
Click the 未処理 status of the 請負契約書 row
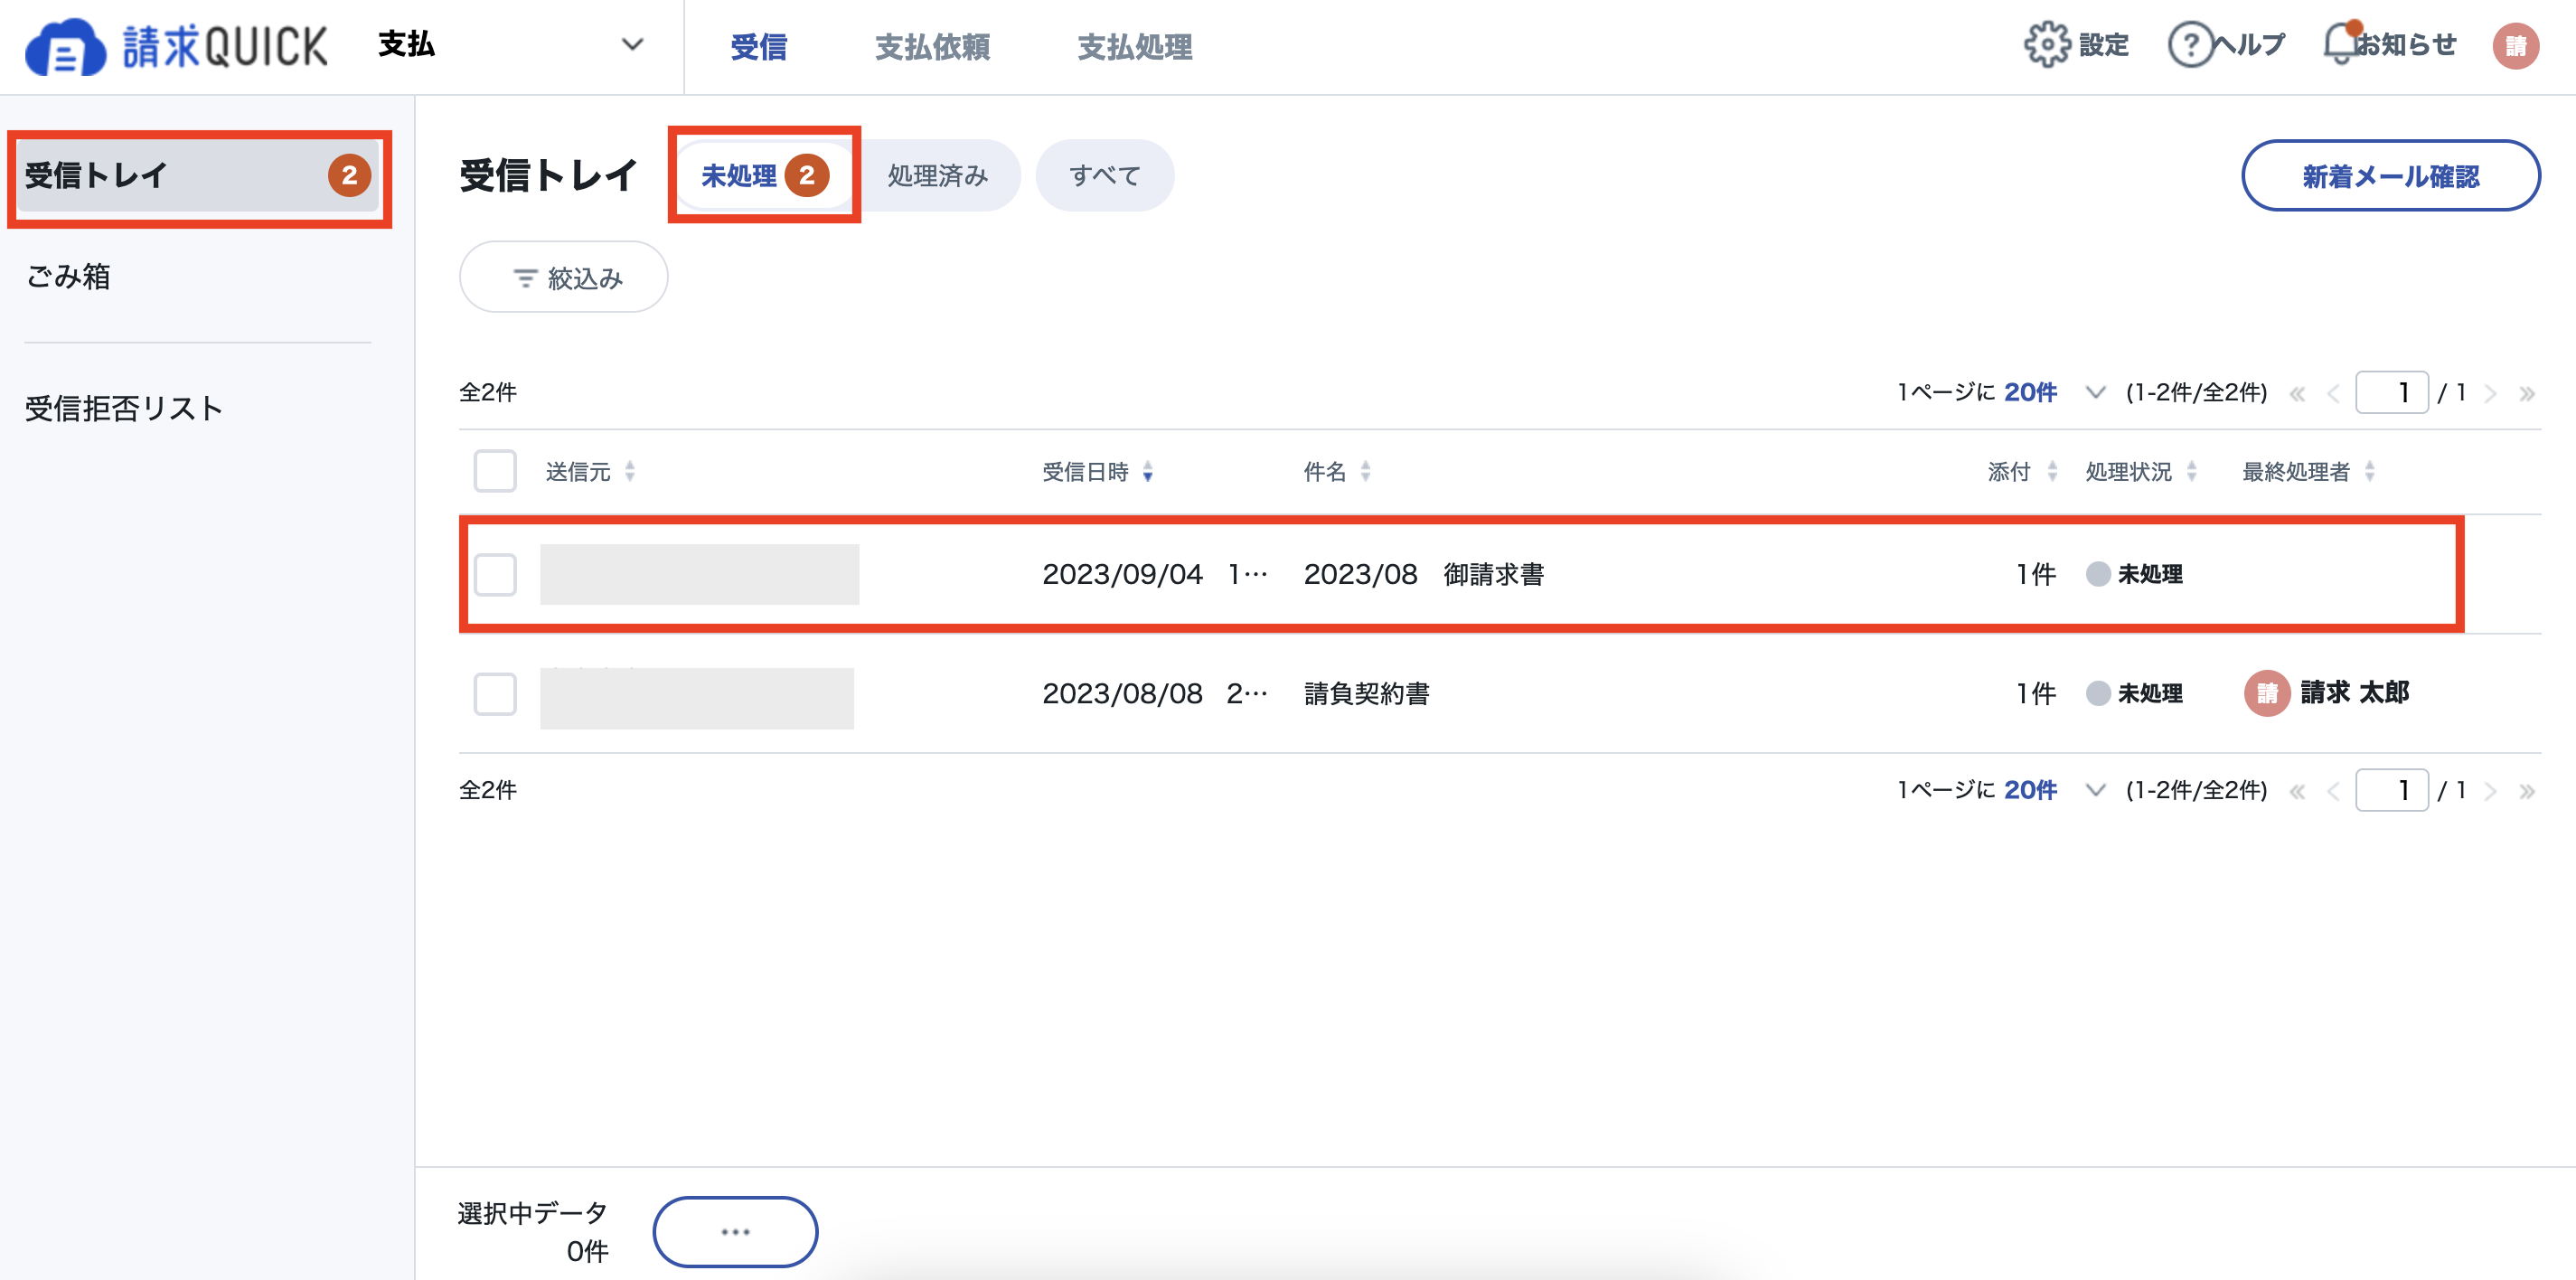[2134, 693]
